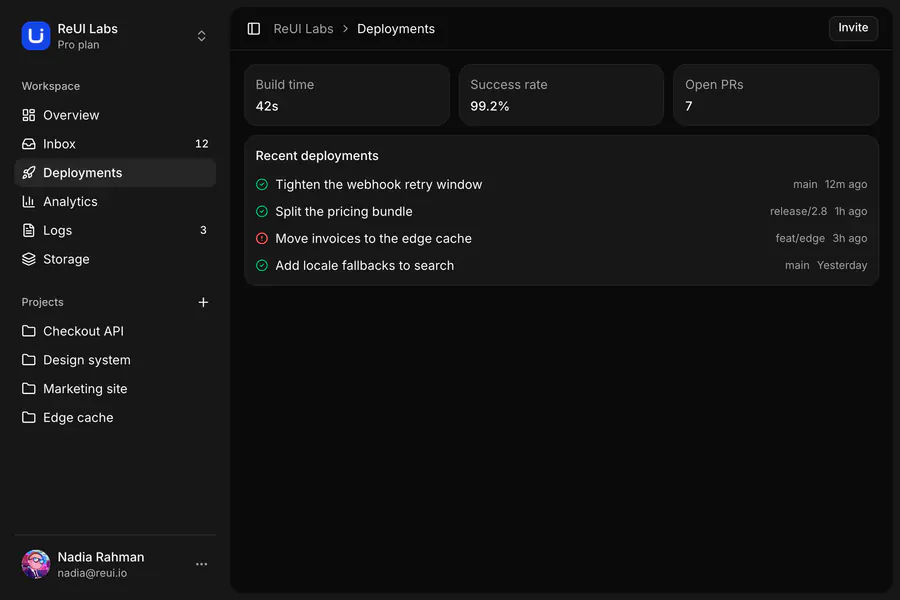Viewport: 900px width, 600px height.
Task: Open the Checkout API project
Action: [115, 331]
